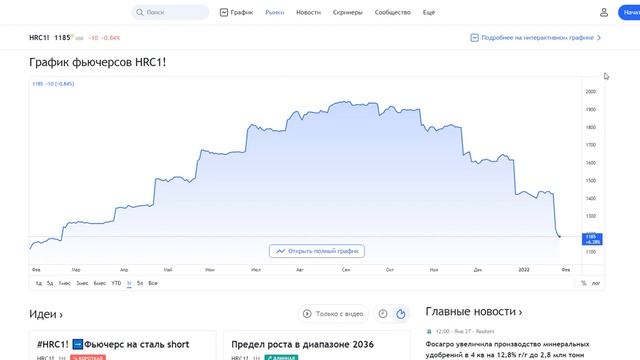Click the play icon in Только с видео
The image size is (640, 360).
point(307,313)
